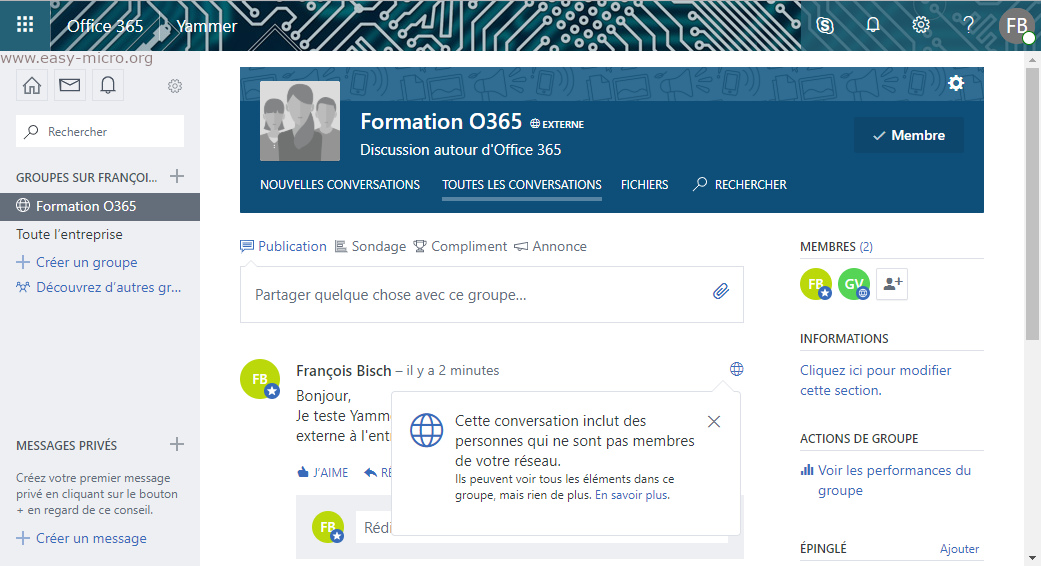Viewport: 1041px width, 566px height.
Task: Click RECHERCHER in group banner
Action: tap(740, 184)
